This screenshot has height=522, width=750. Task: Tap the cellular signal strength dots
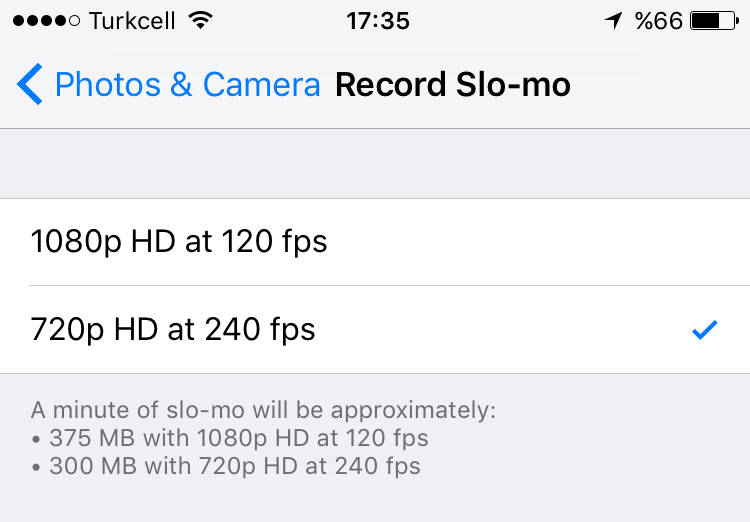[46, 21]
